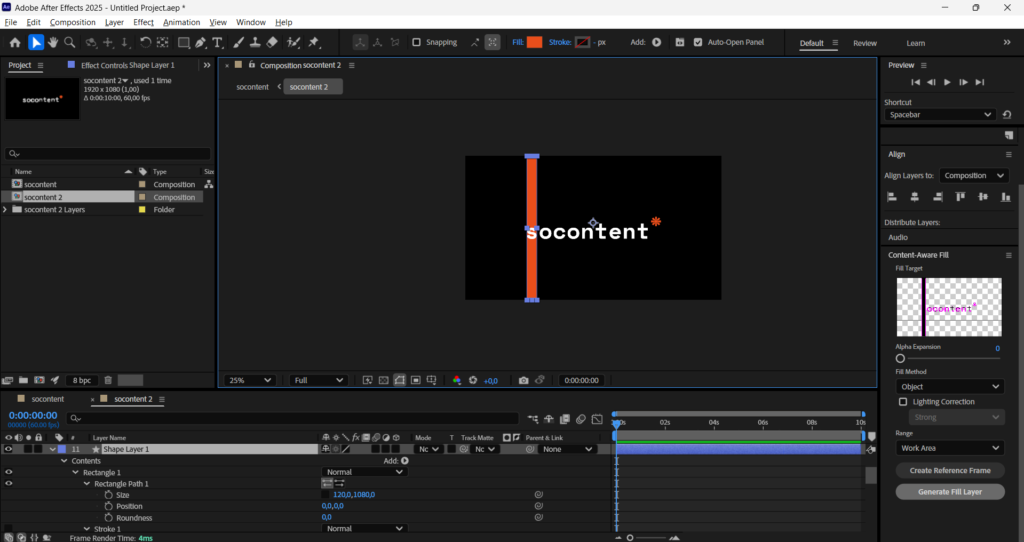The image size is (1024, 542).
Task: Jump to the last frame in Preview
Action: pos(980,82)
